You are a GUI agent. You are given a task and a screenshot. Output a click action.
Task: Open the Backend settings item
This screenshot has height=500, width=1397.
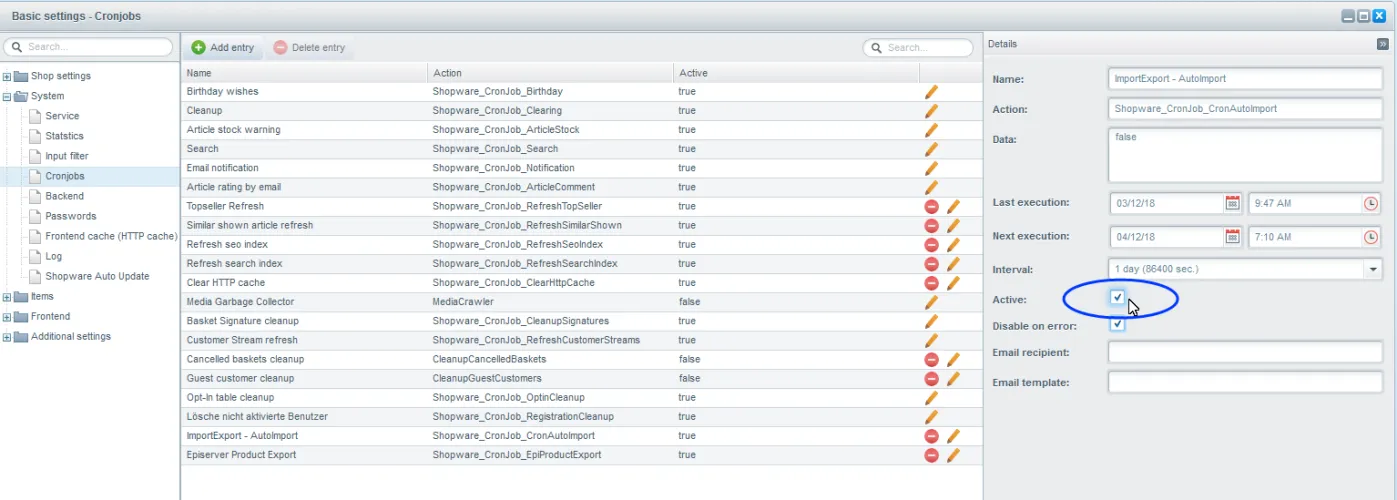(x=64, y=196)
